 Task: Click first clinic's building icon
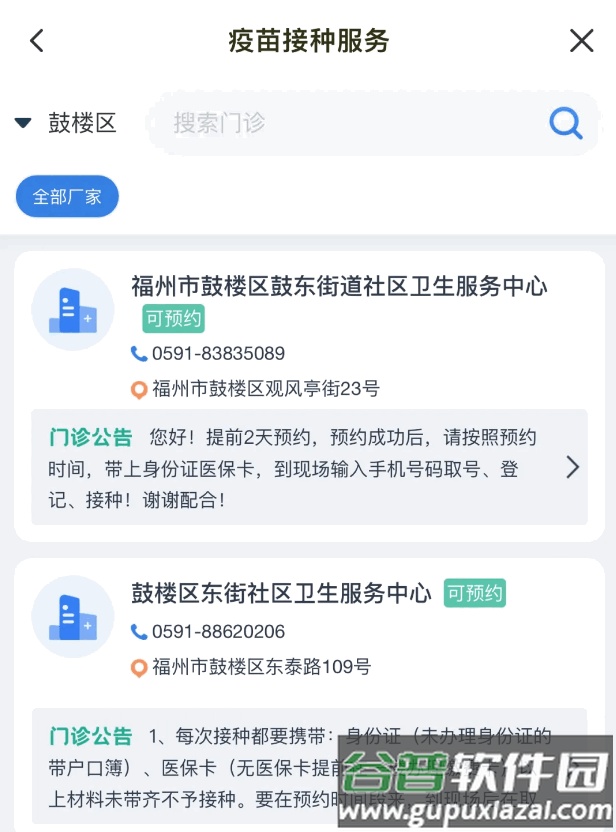click(73, 309)
